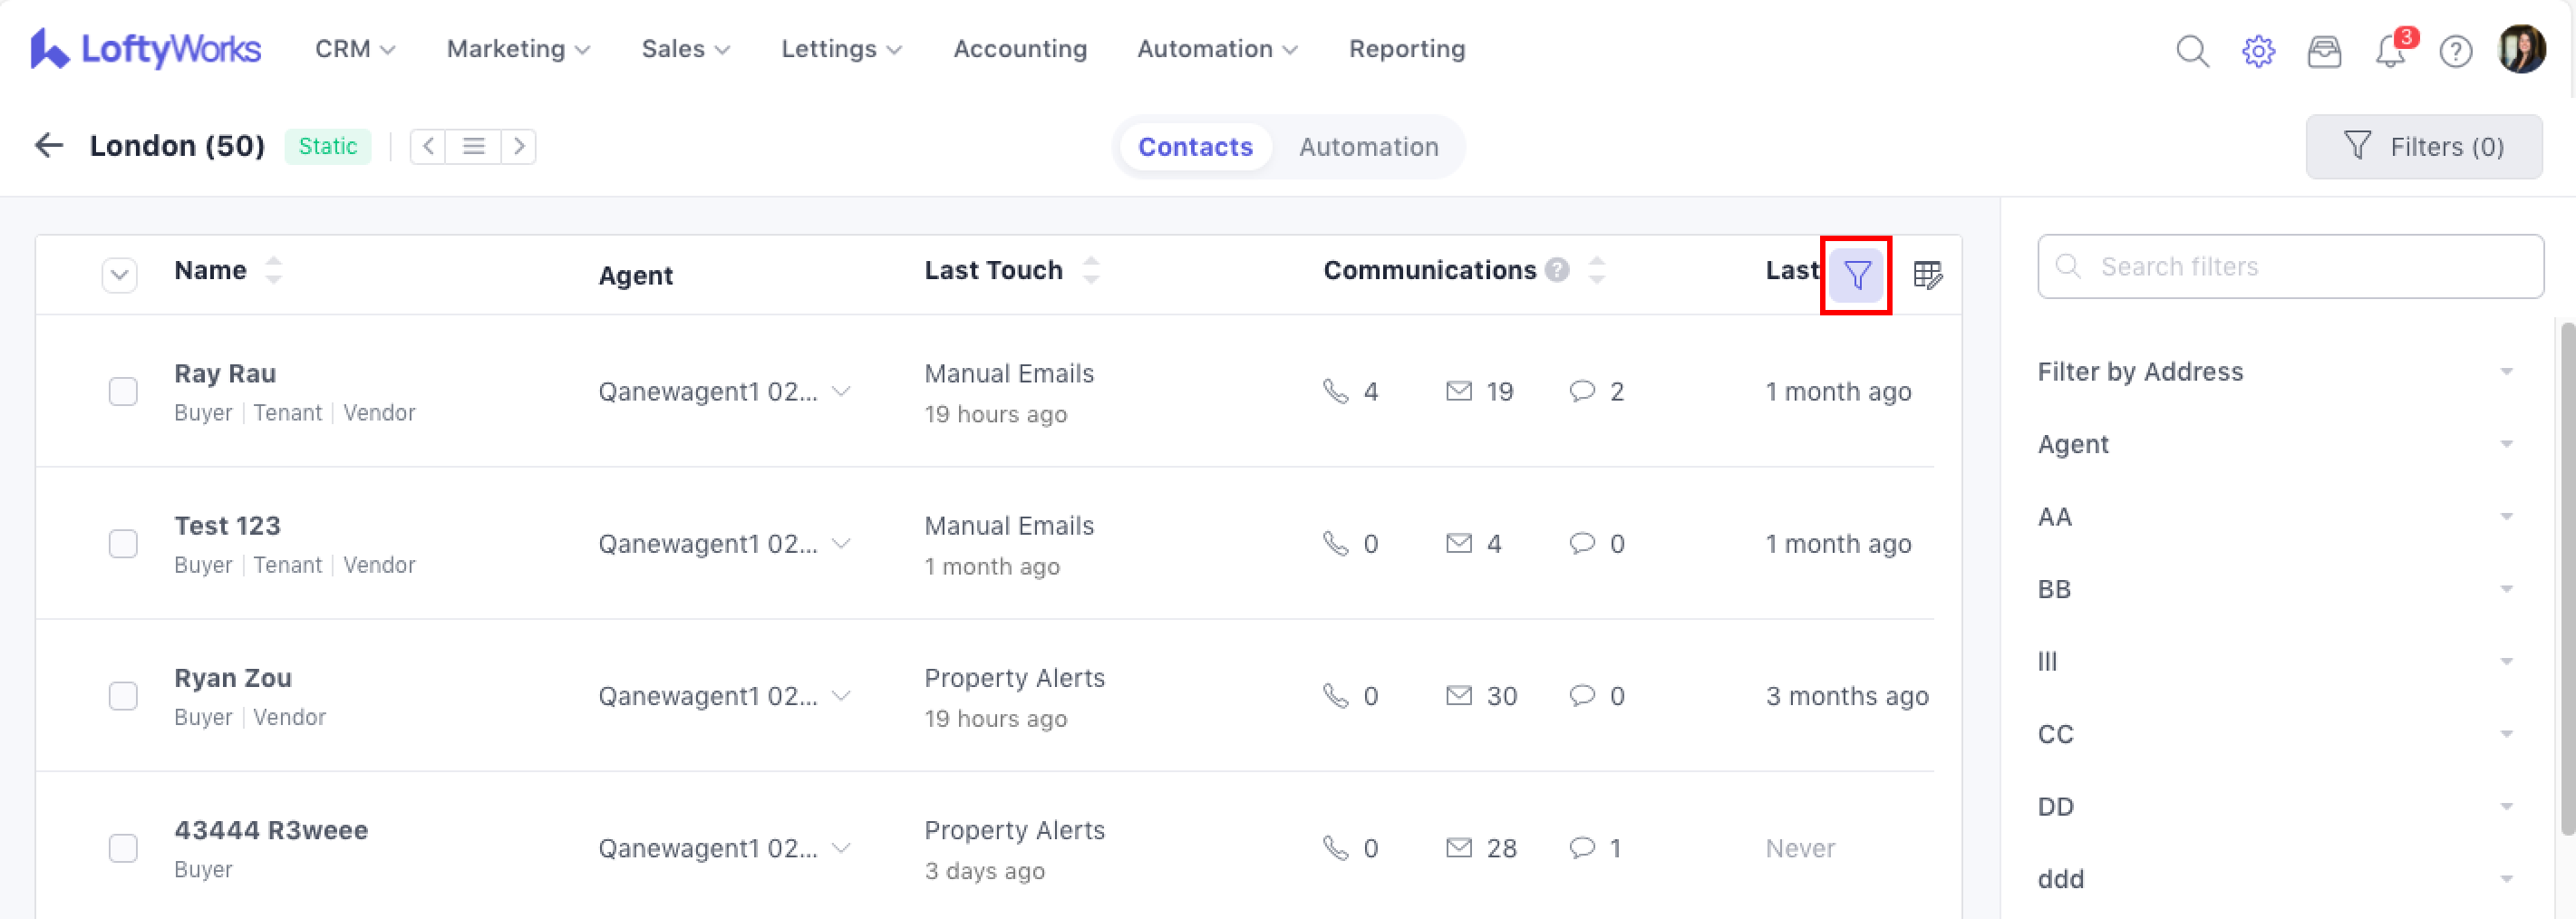Expand the Filter by Address section

2274,372
